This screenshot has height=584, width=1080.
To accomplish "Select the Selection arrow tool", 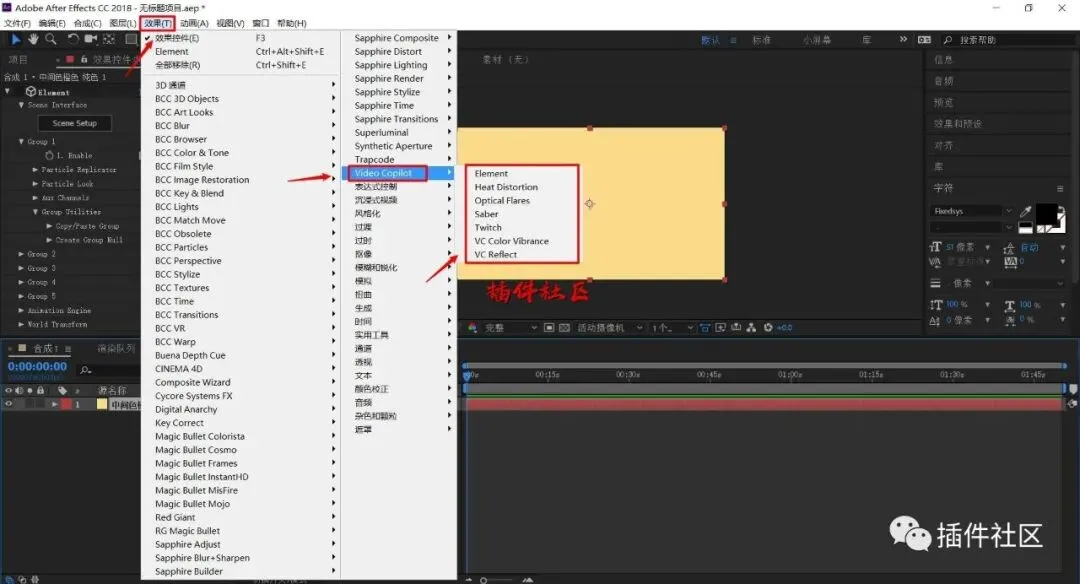I will tap(16, 39).
